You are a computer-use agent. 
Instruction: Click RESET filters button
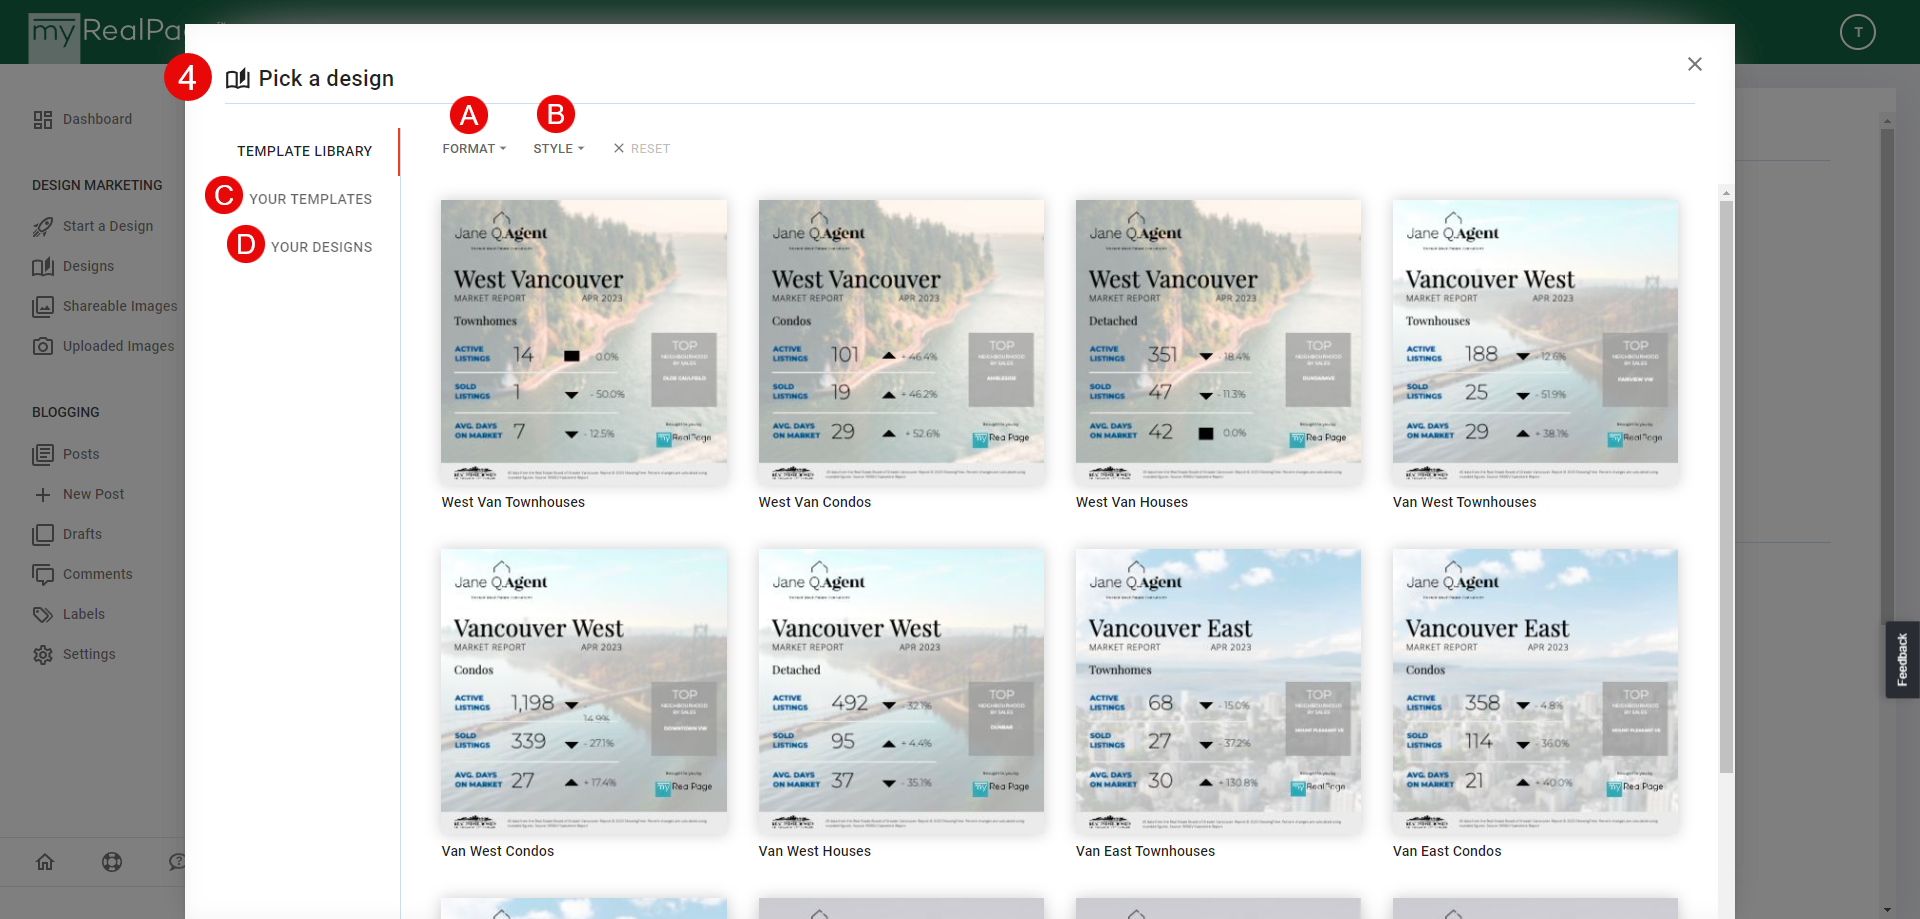641,149
